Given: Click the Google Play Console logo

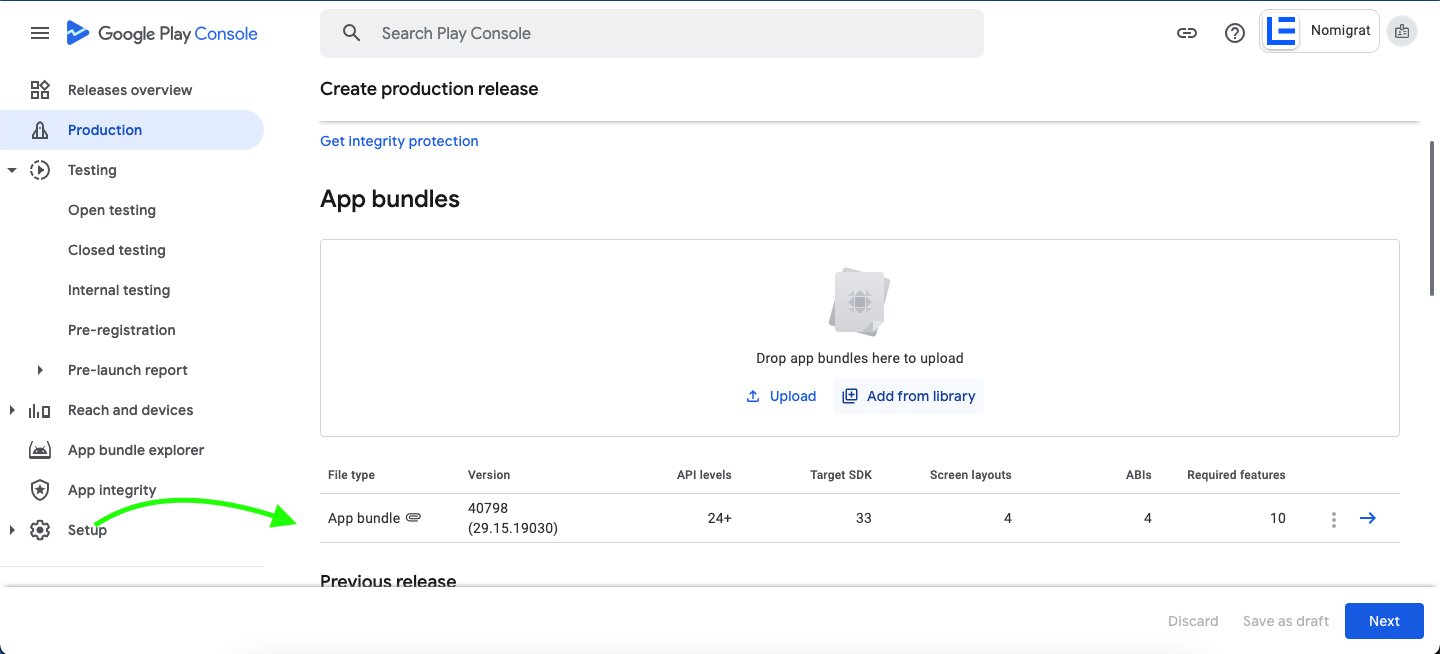Looking at the screenshot, I should 162,33.
